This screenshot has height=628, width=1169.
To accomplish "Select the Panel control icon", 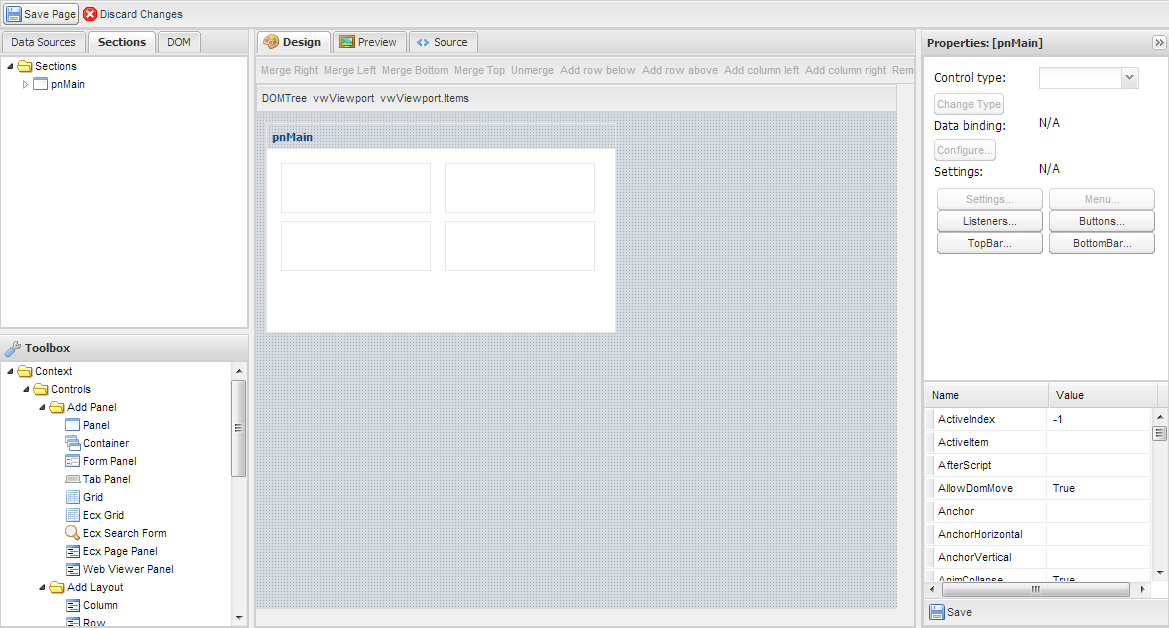I will [x=72, y=425].
